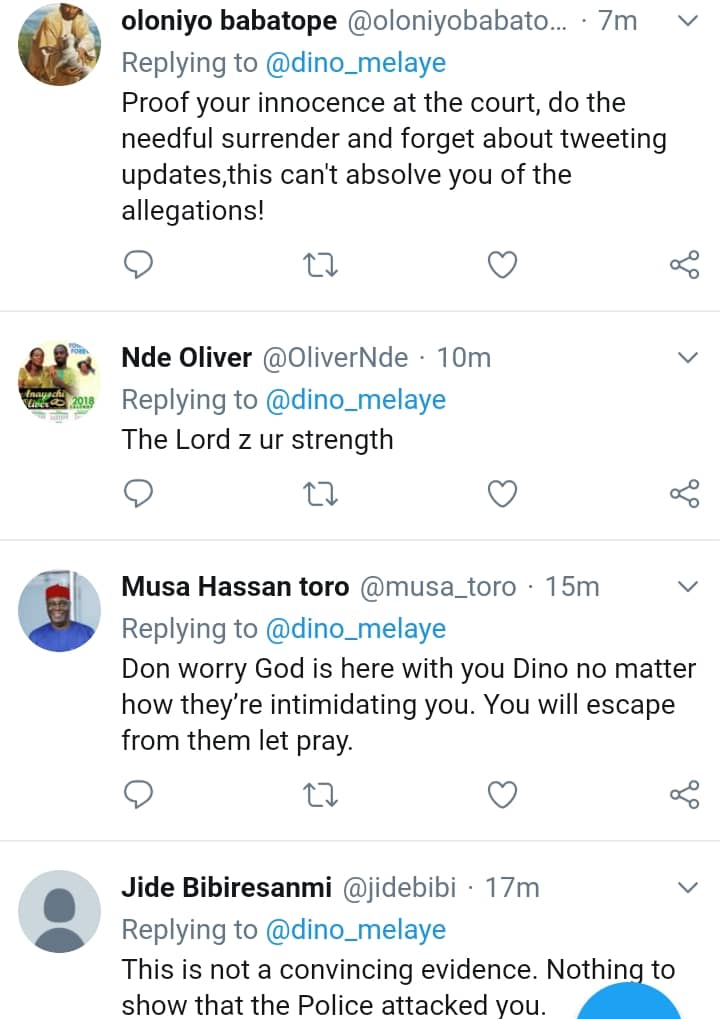The image size is (720, 1019).
Task: Reply to Nde Oliver's tweet
Action: 138,493
